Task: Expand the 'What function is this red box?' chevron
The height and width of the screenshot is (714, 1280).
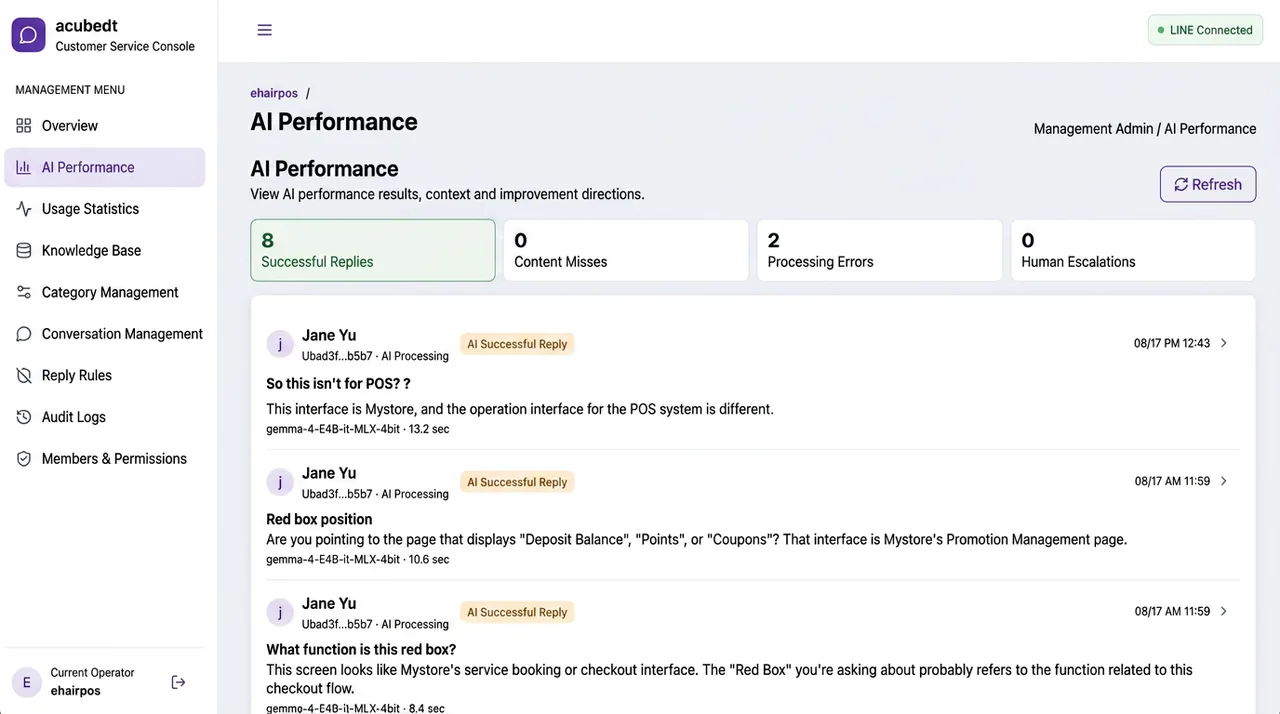Action: coord(1224,611)
